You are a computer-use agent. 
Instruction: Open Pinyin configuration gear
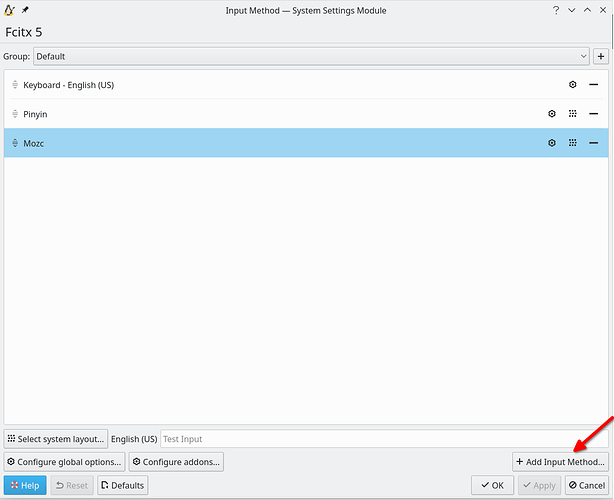(x=552, y=114)
